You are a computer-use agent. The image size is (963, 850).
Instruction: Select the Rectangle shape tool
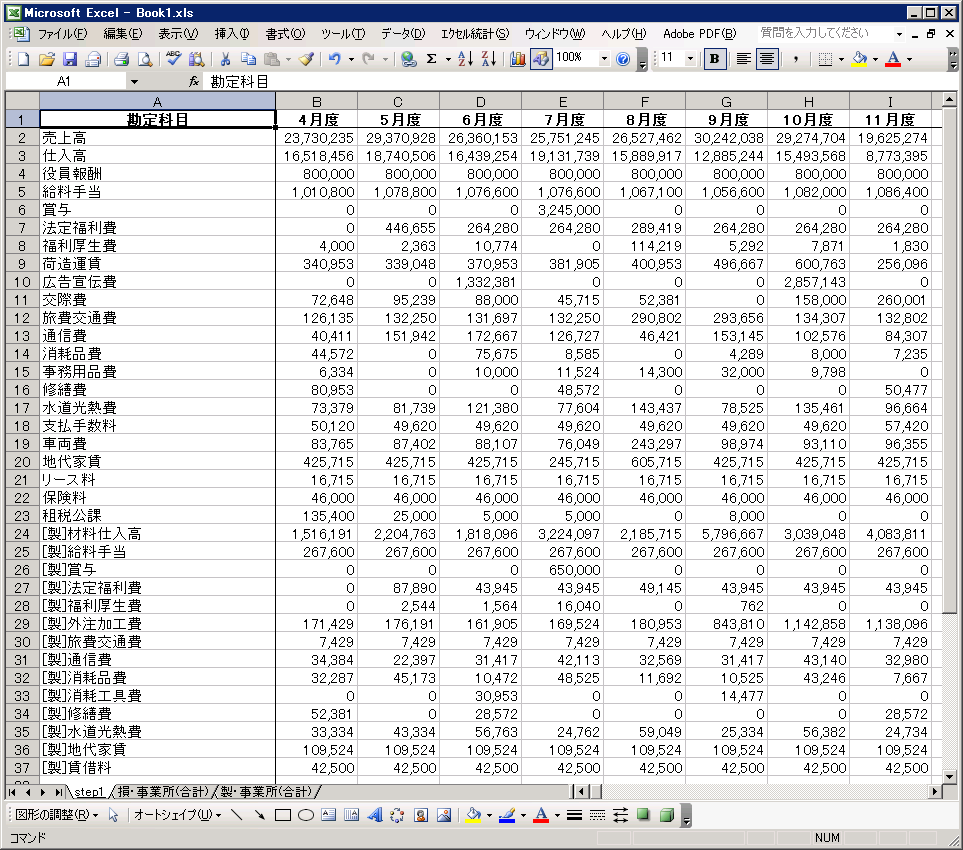tap(283, 815)
